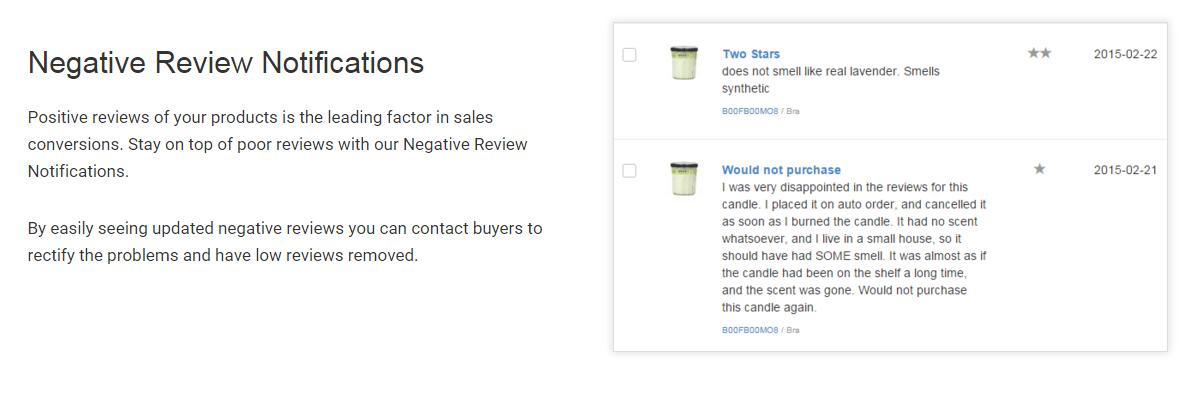Image resolution: width=1199 pixels, height=397 pixels.
Task: Click the paragraph about positive reviews
Action: coord(278,145)
